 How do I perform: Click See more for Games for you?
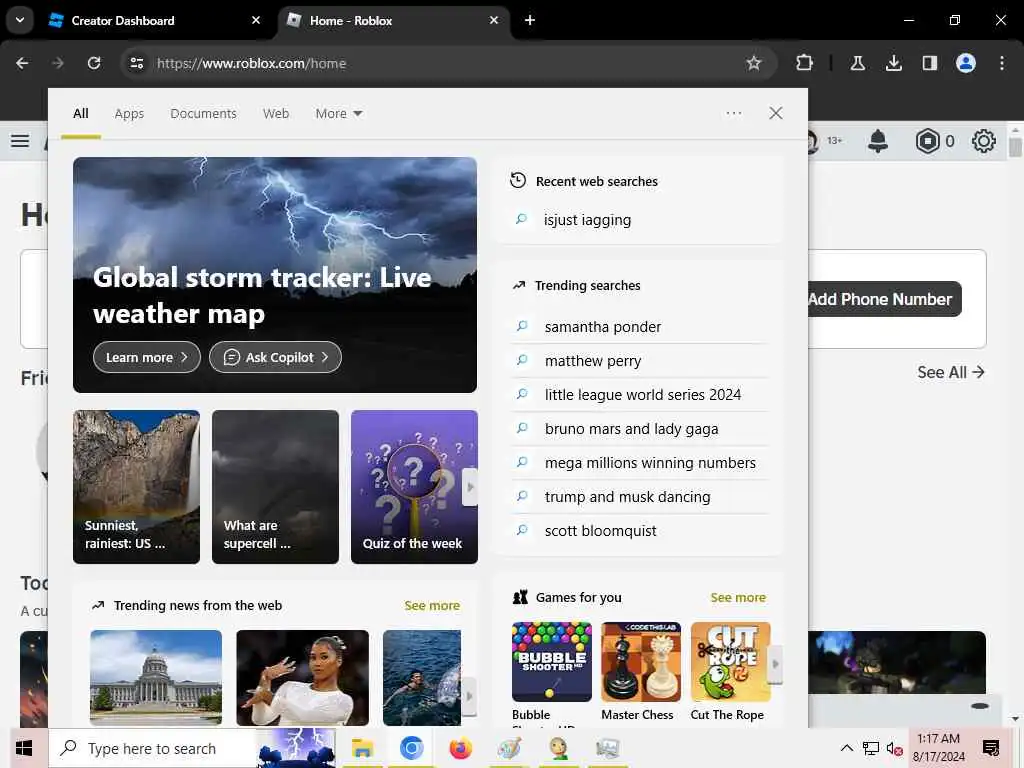[x=738, y=598]
